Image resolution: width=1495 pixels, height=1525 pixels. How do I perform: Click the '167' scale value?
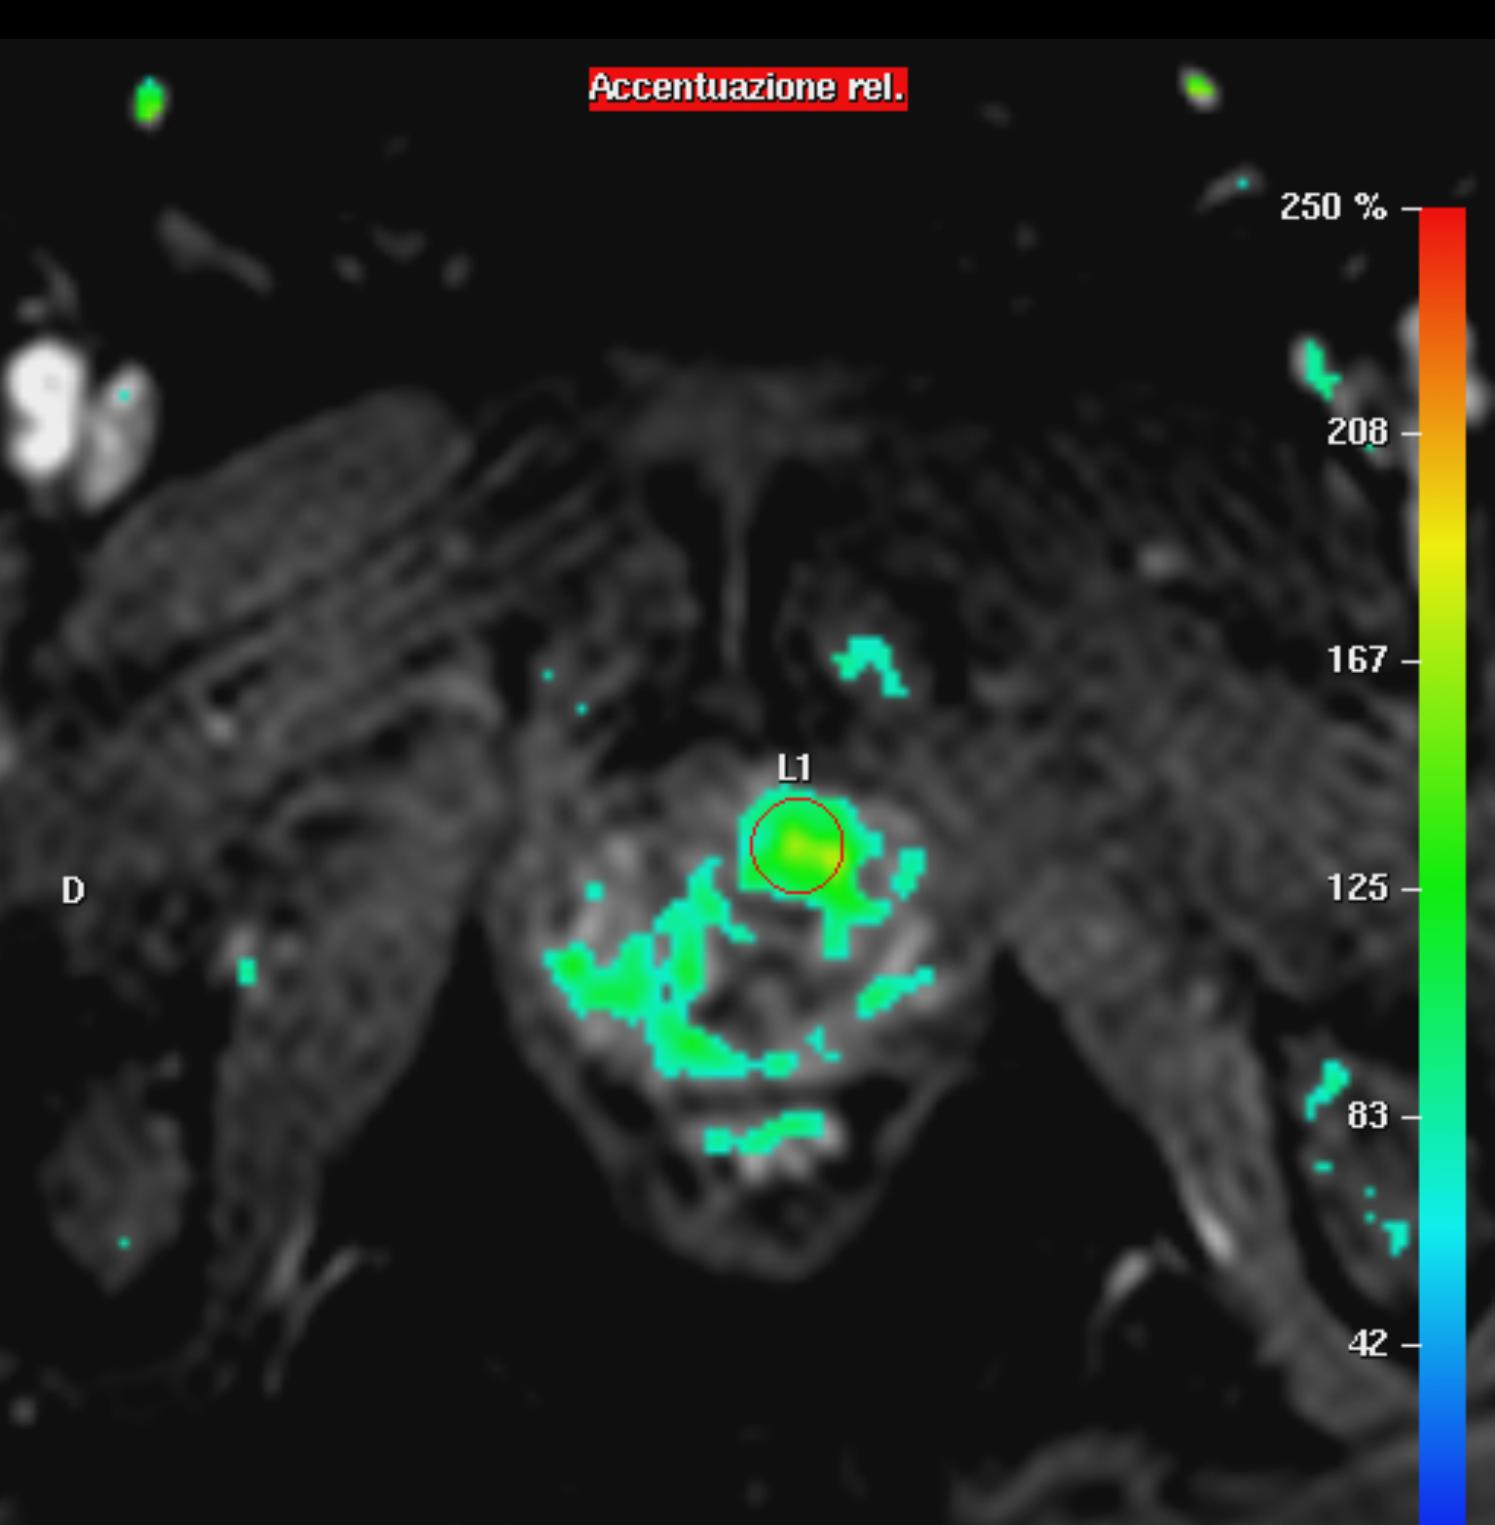point(1357,660)
